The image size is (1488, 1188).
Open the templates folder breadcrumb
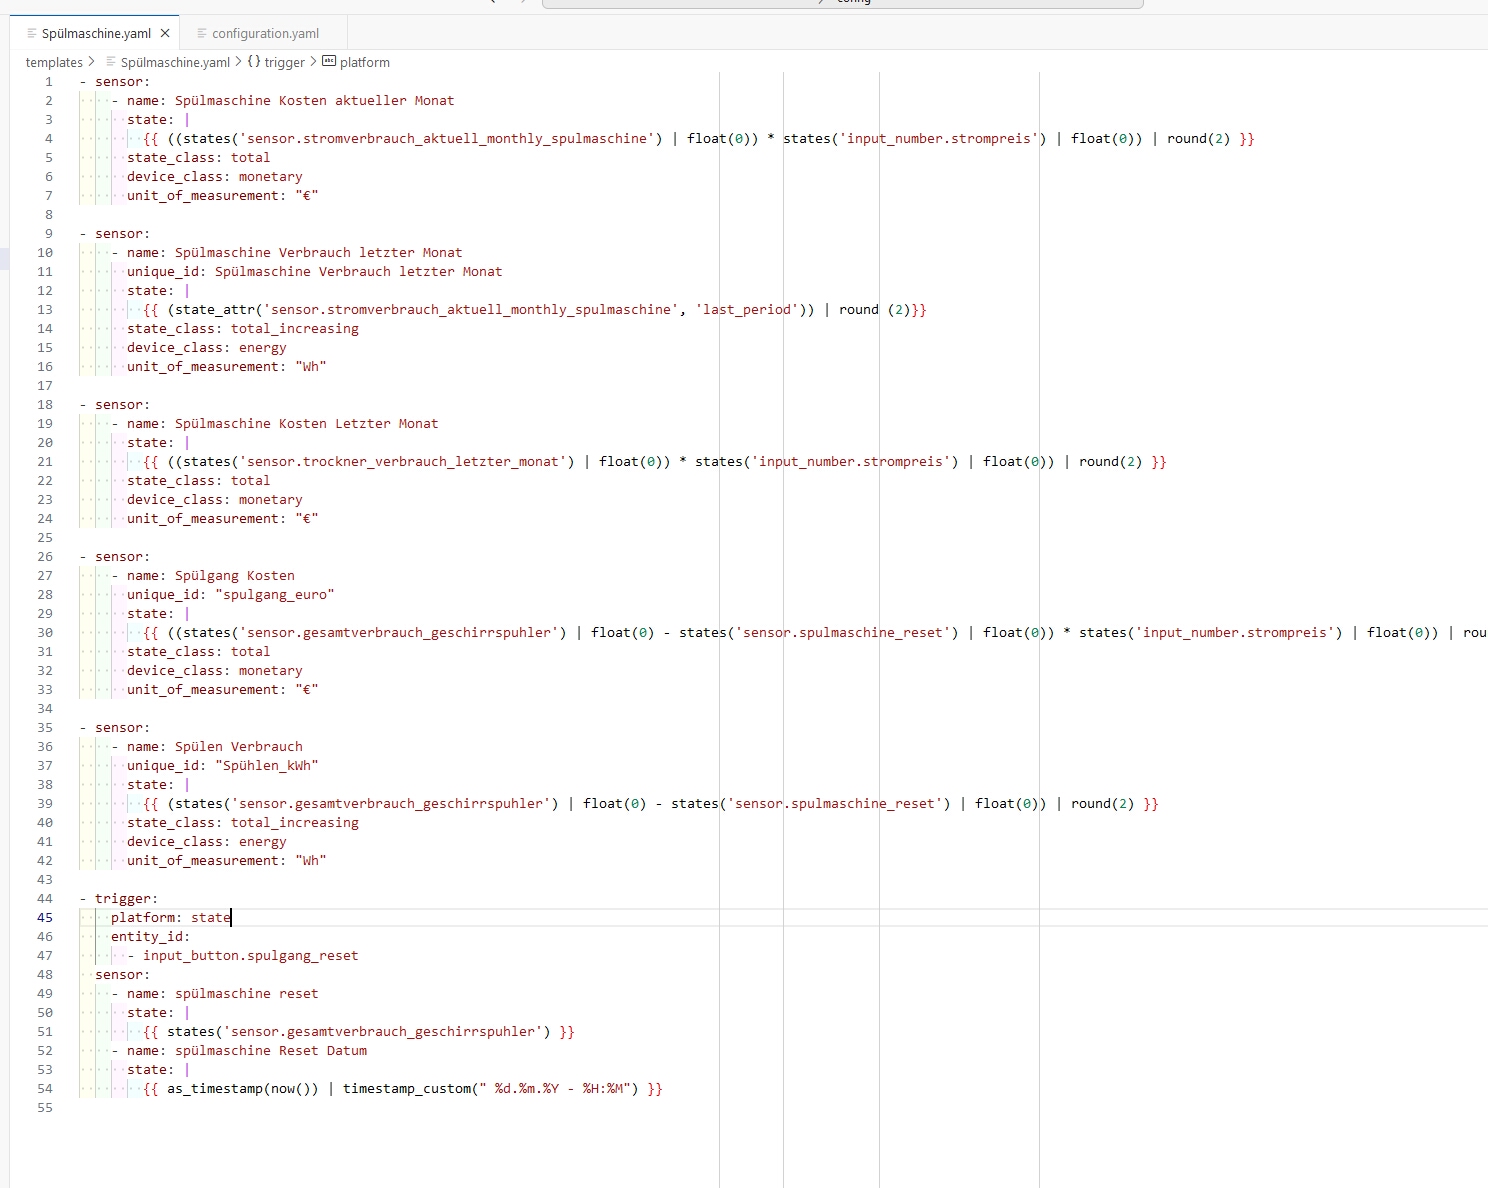[x=54, y=62]
